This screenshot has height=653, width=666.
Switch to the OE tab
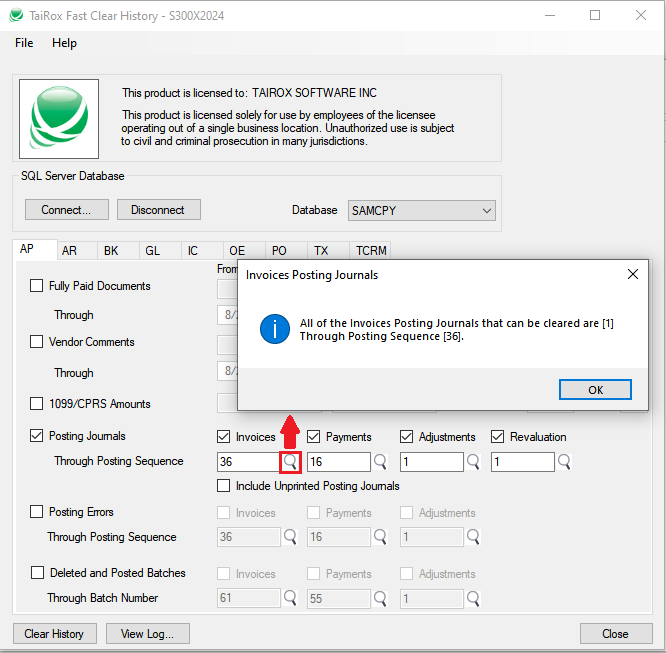point(245,251)
